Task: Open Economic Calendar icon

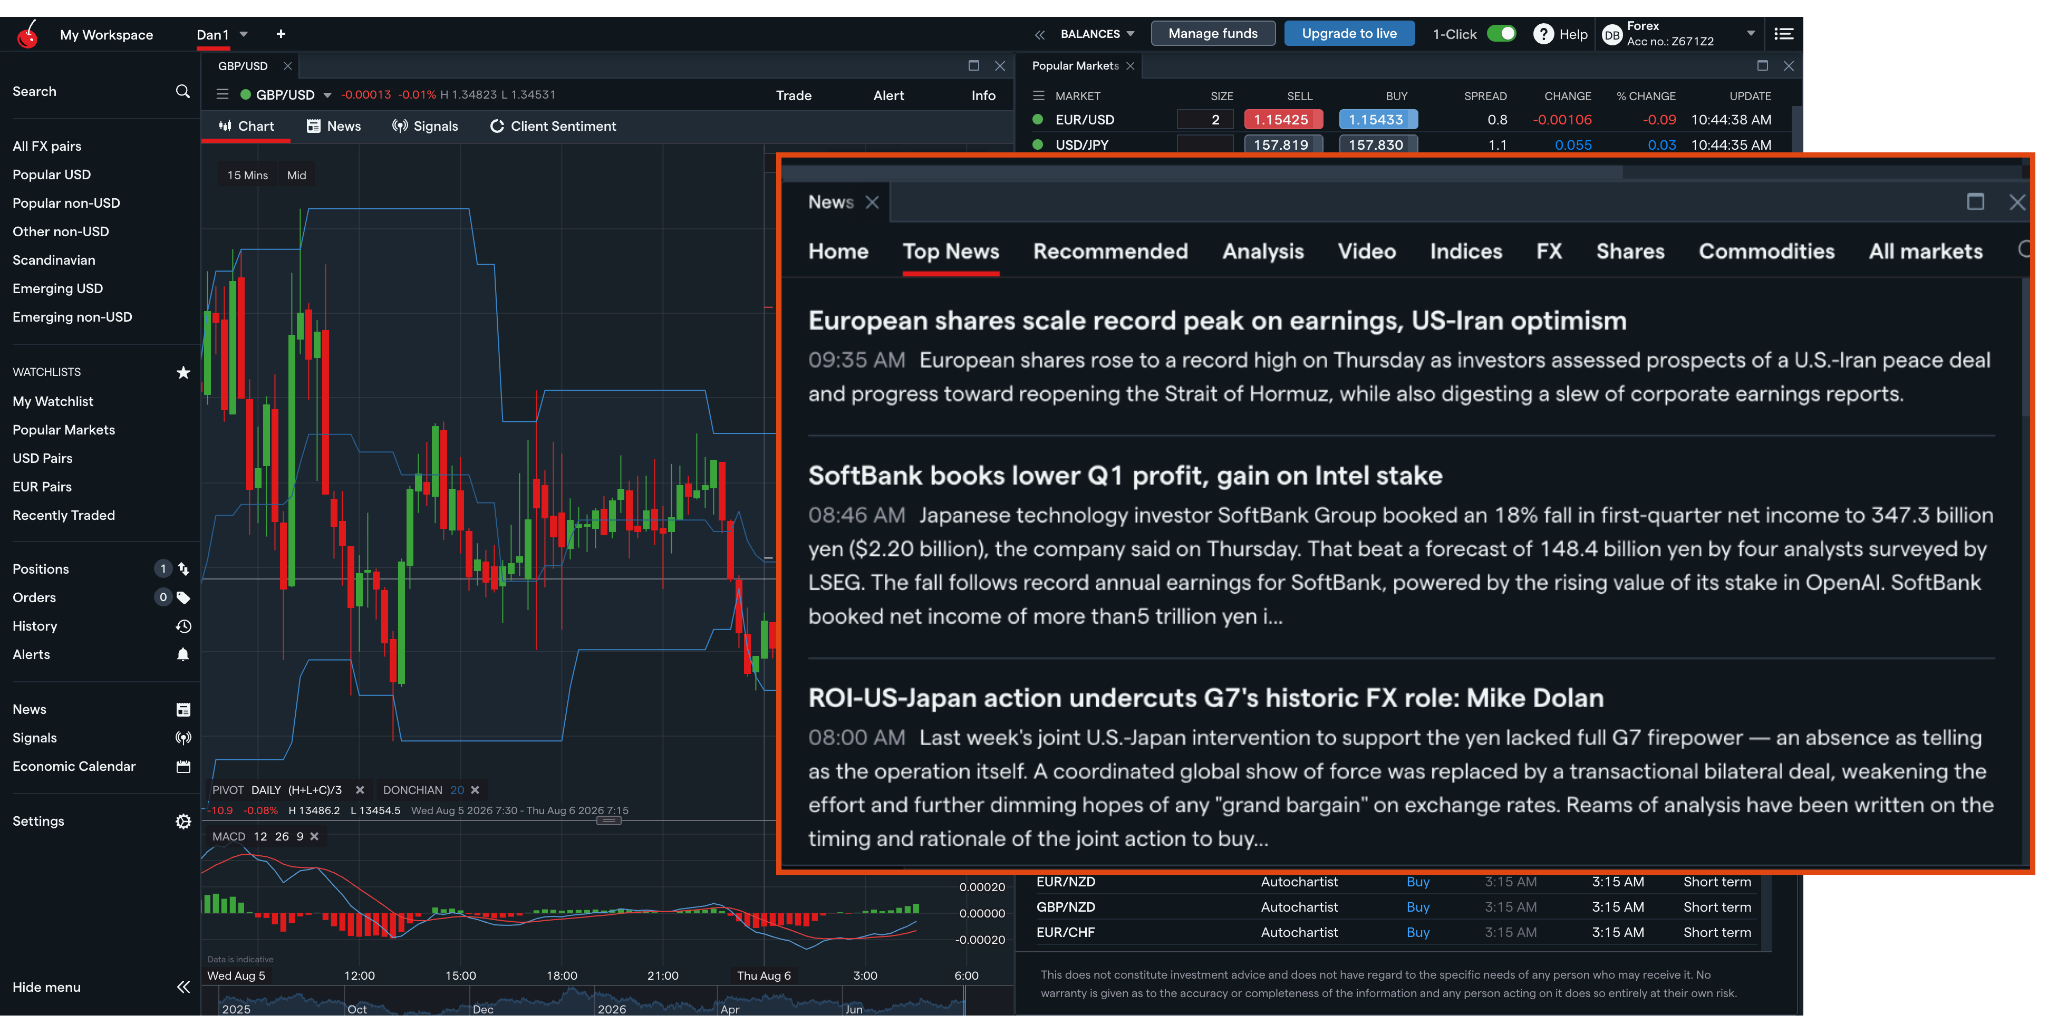Action: tap(183, 766)
